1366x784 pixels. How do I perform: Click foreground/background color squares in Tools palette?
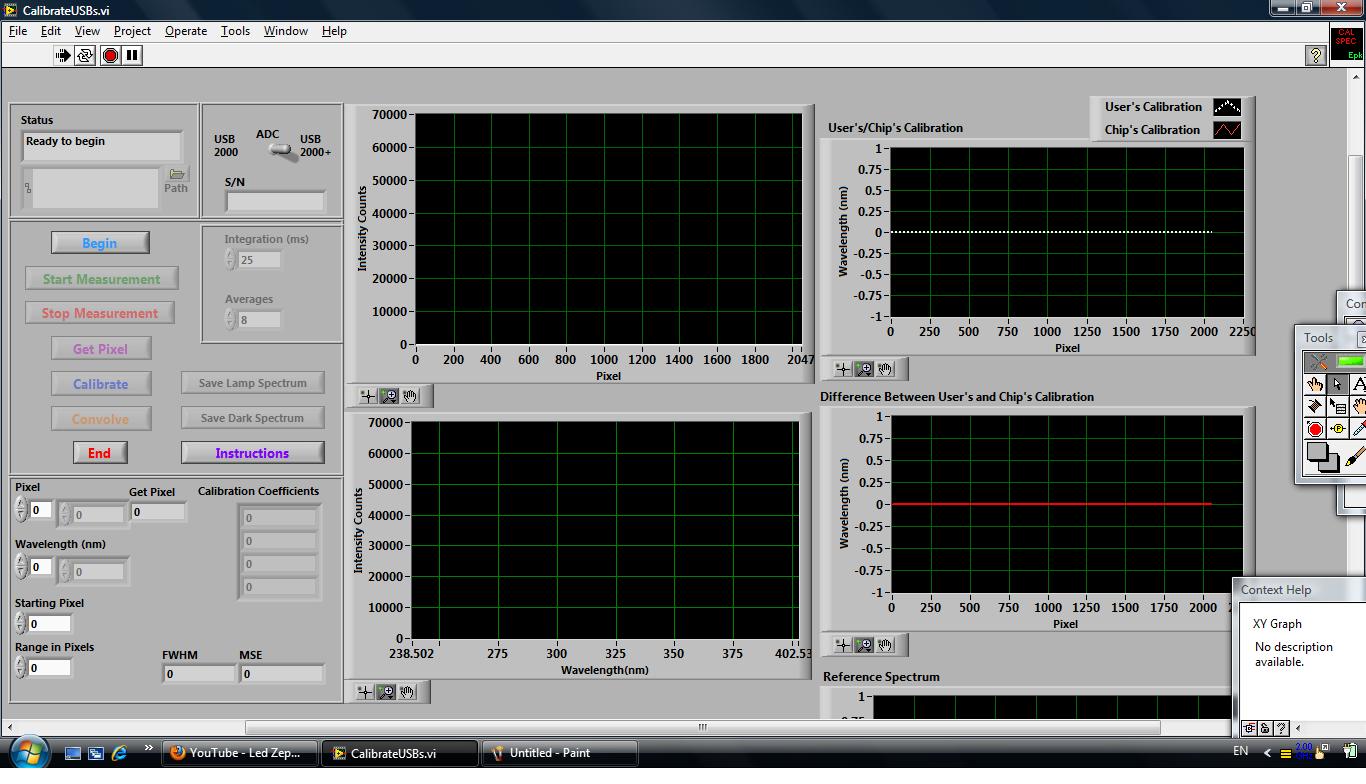1322,457
